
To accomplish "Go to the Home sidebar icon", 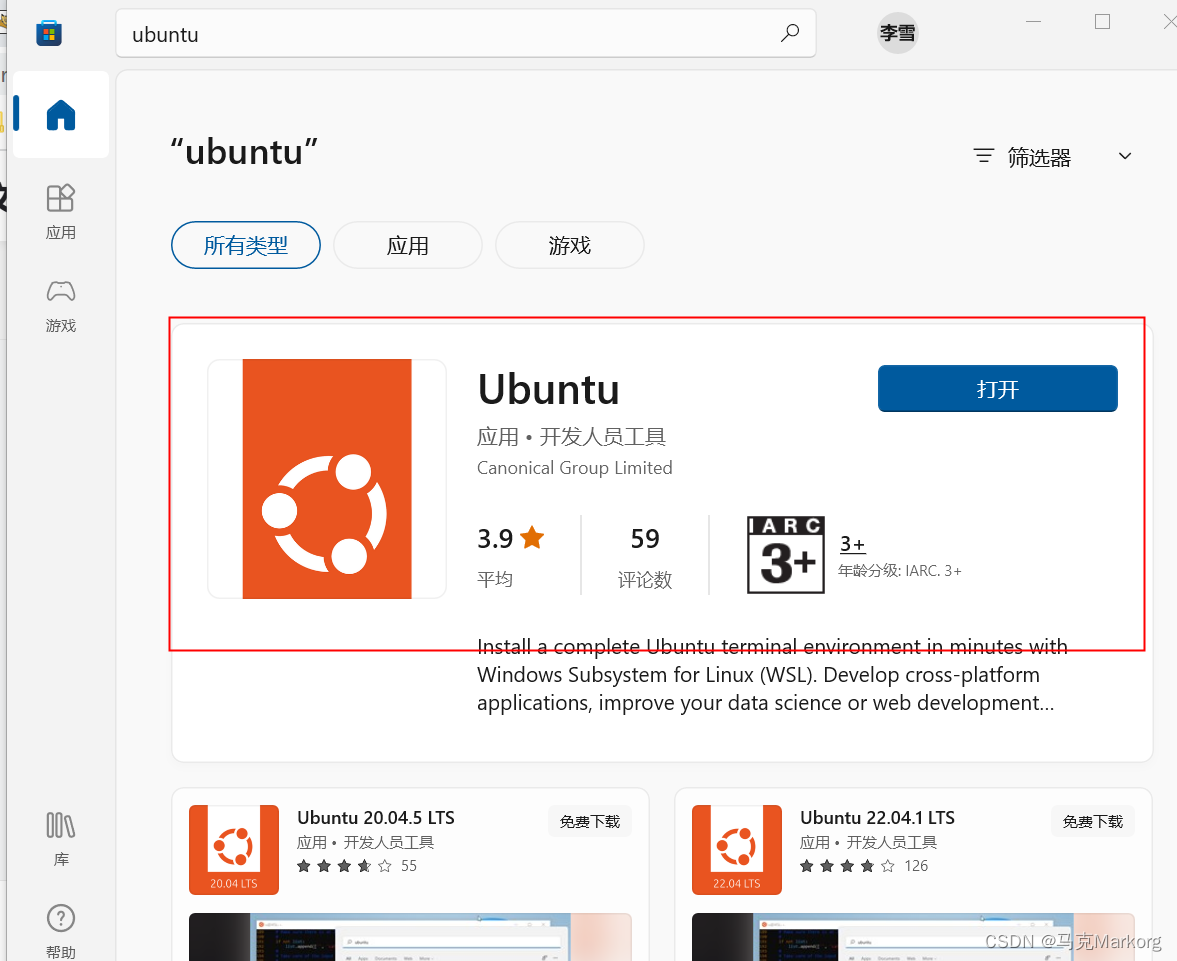I will point(61,115).
